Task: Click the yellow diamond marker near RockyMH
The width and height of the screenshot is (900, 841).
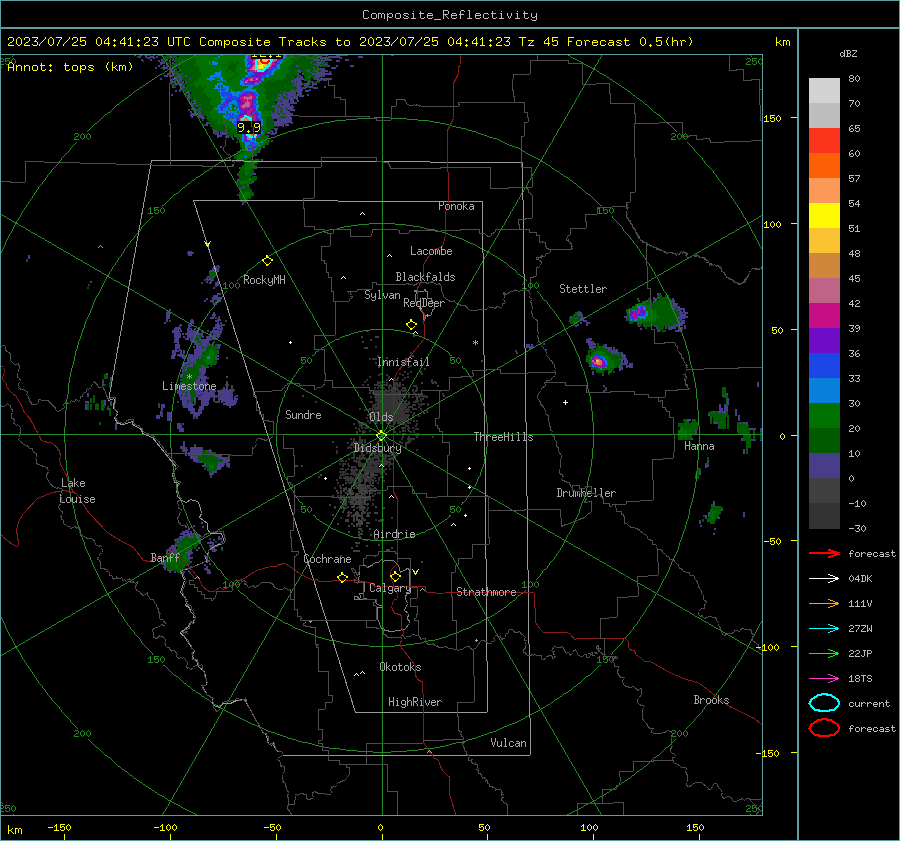Action: (x=267, y=261)
